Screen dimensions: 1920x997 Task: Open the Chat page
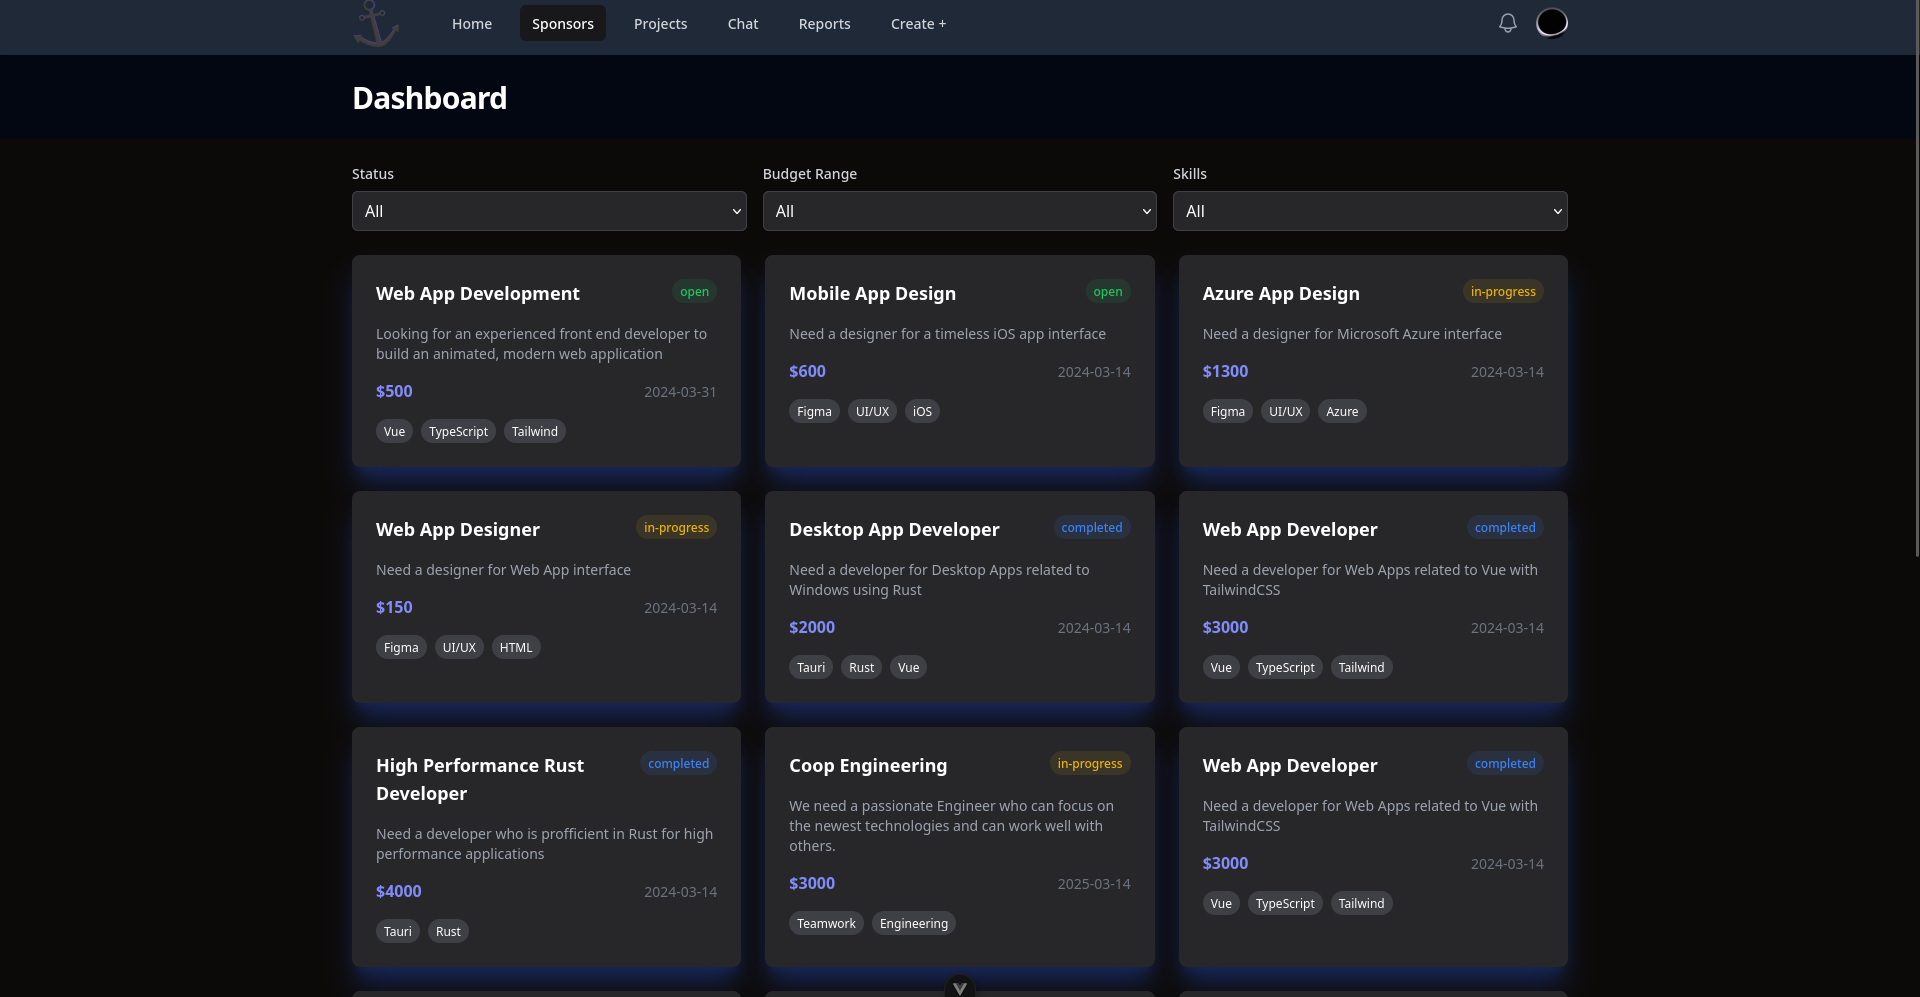click(x=743, y=24)
